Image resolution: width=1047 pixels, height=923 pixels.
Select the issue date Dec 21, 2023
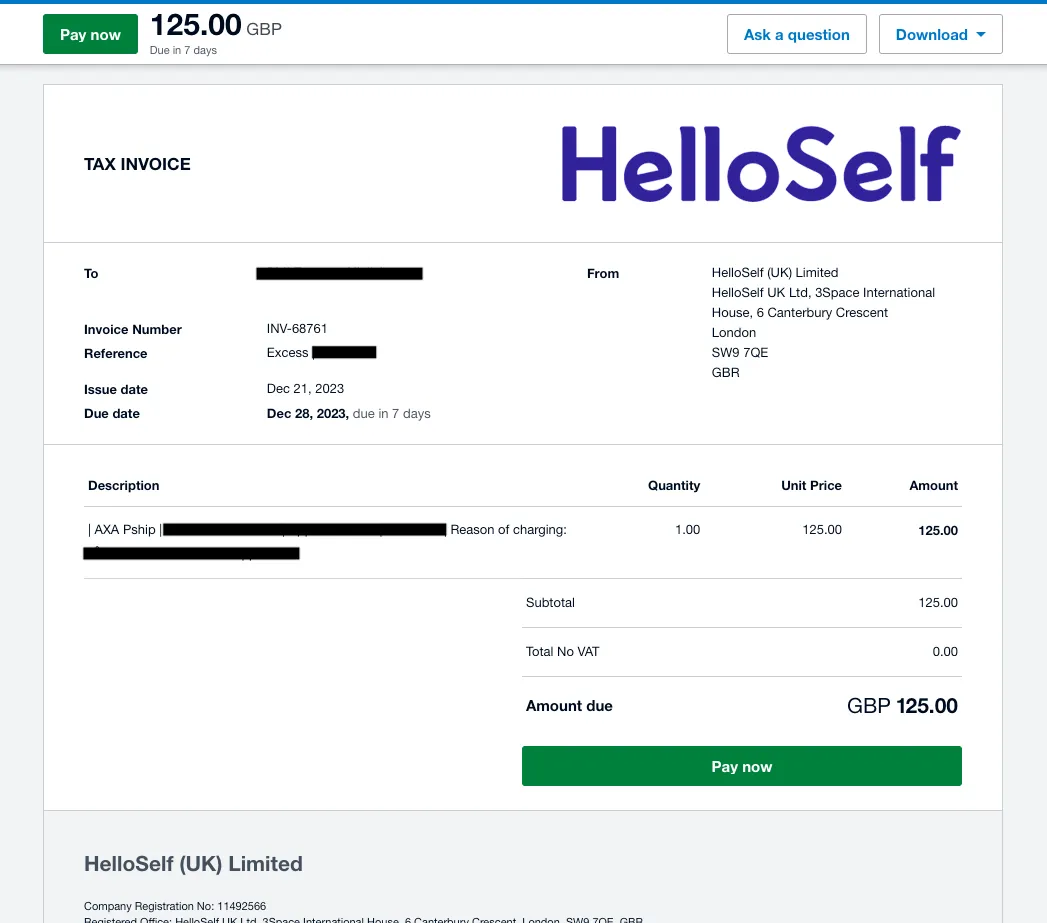305,389
